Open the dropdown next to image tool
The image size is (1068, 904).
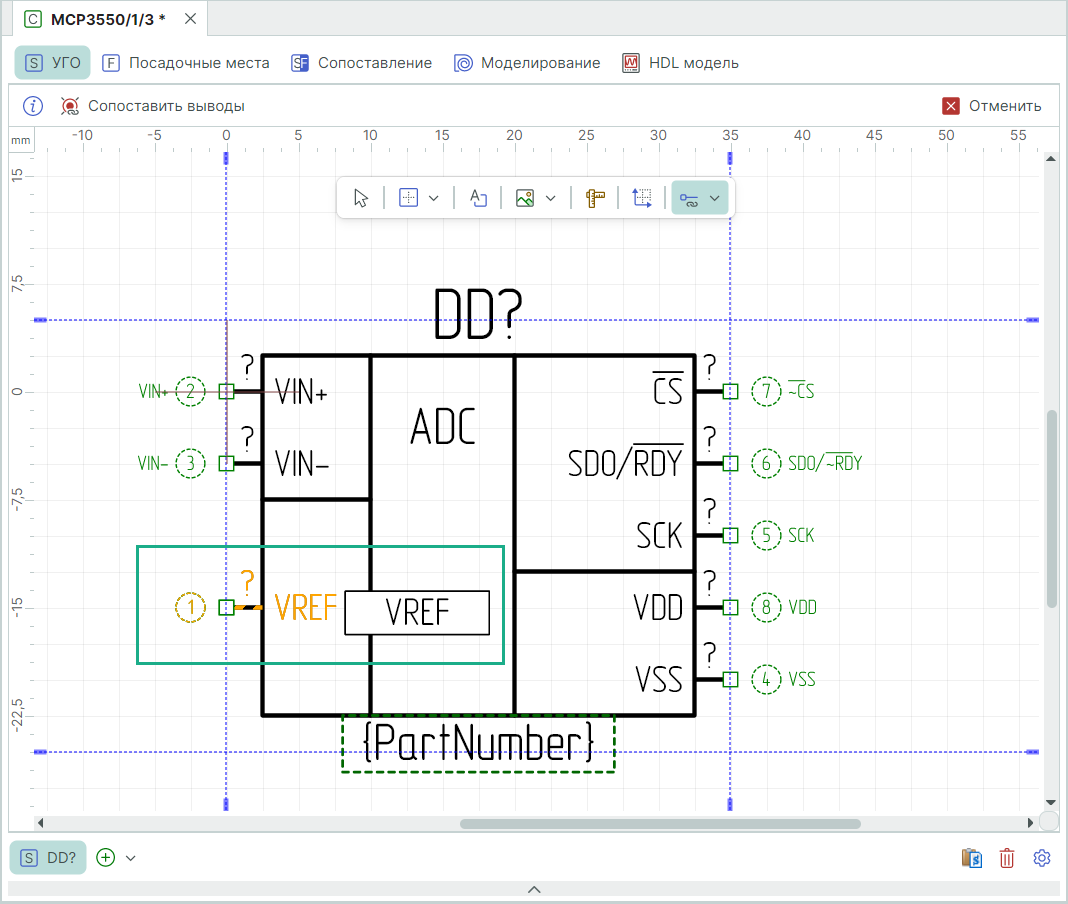pos(550,198)
